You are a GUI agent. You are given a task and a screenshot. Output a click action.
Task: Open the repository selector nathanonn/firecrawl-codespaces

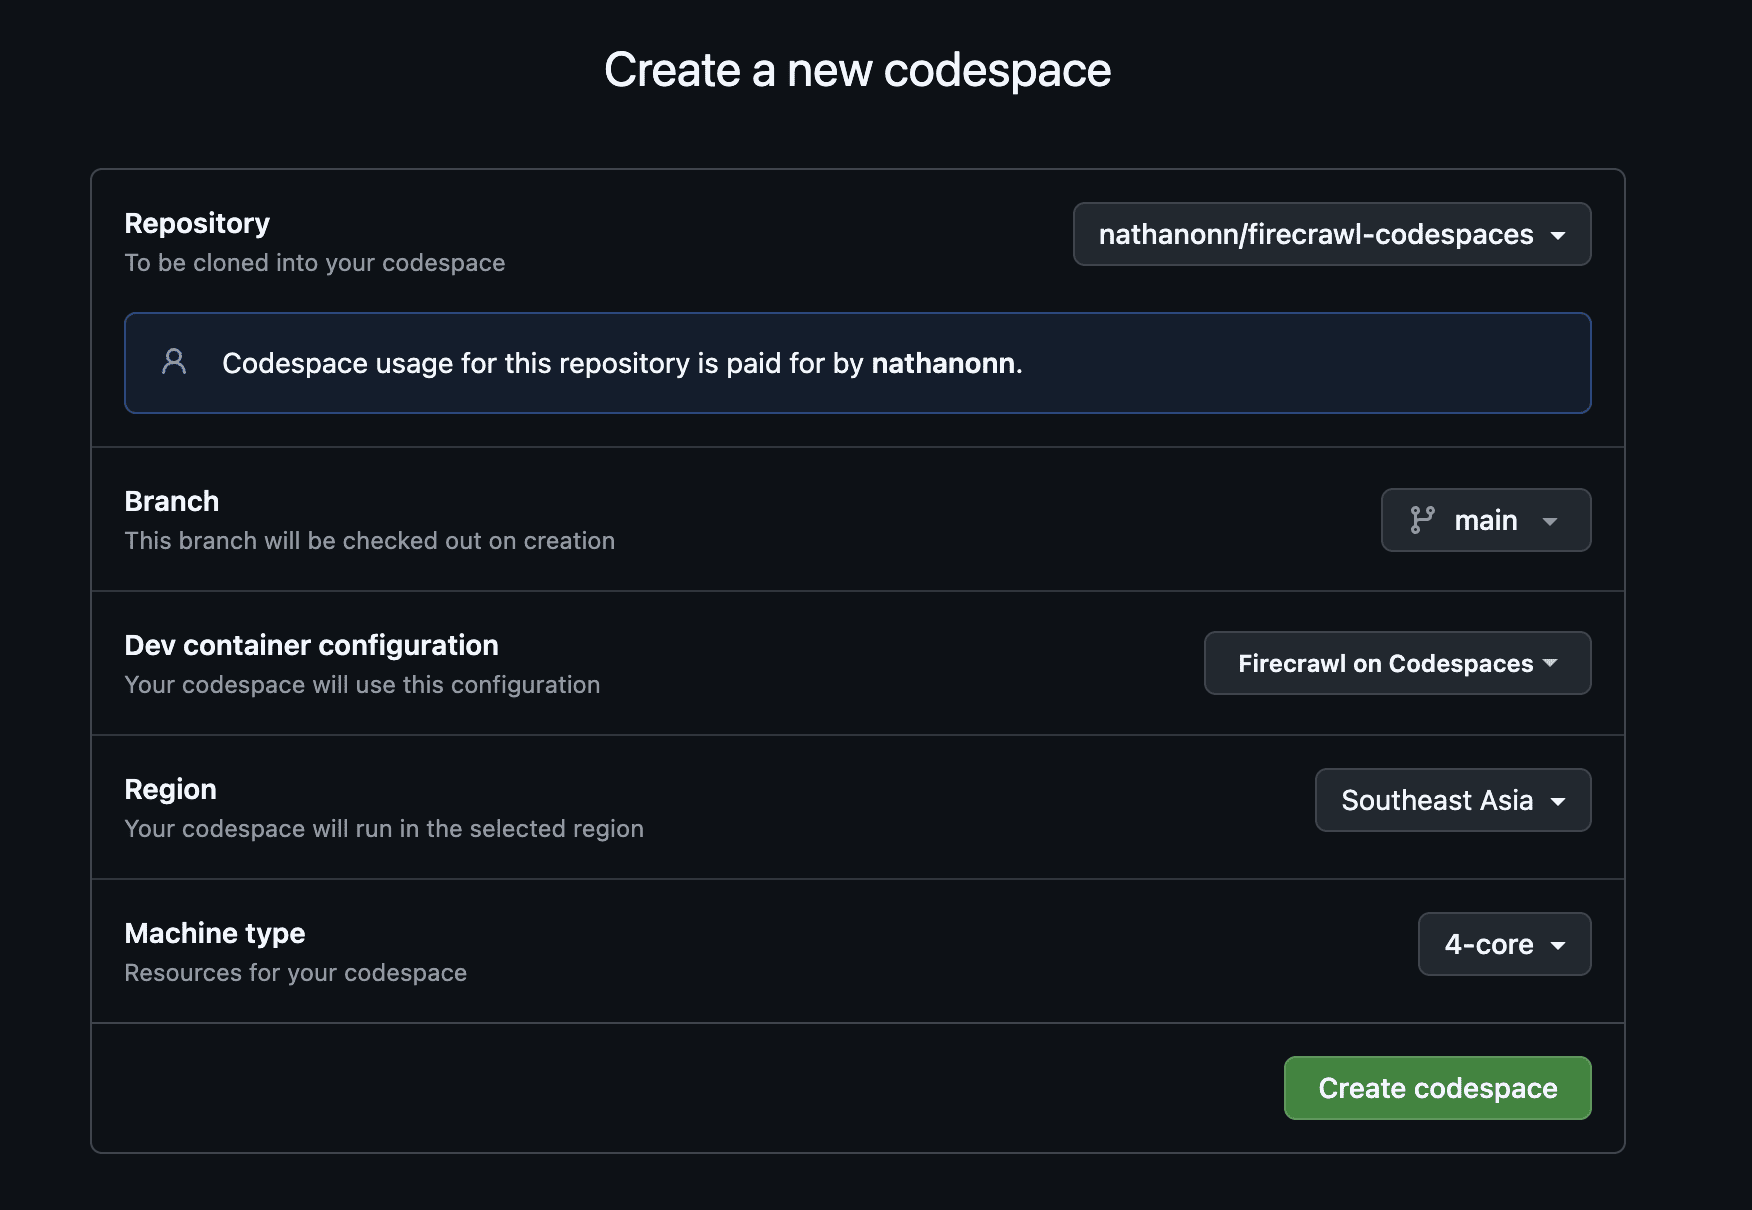(1331, 234)
